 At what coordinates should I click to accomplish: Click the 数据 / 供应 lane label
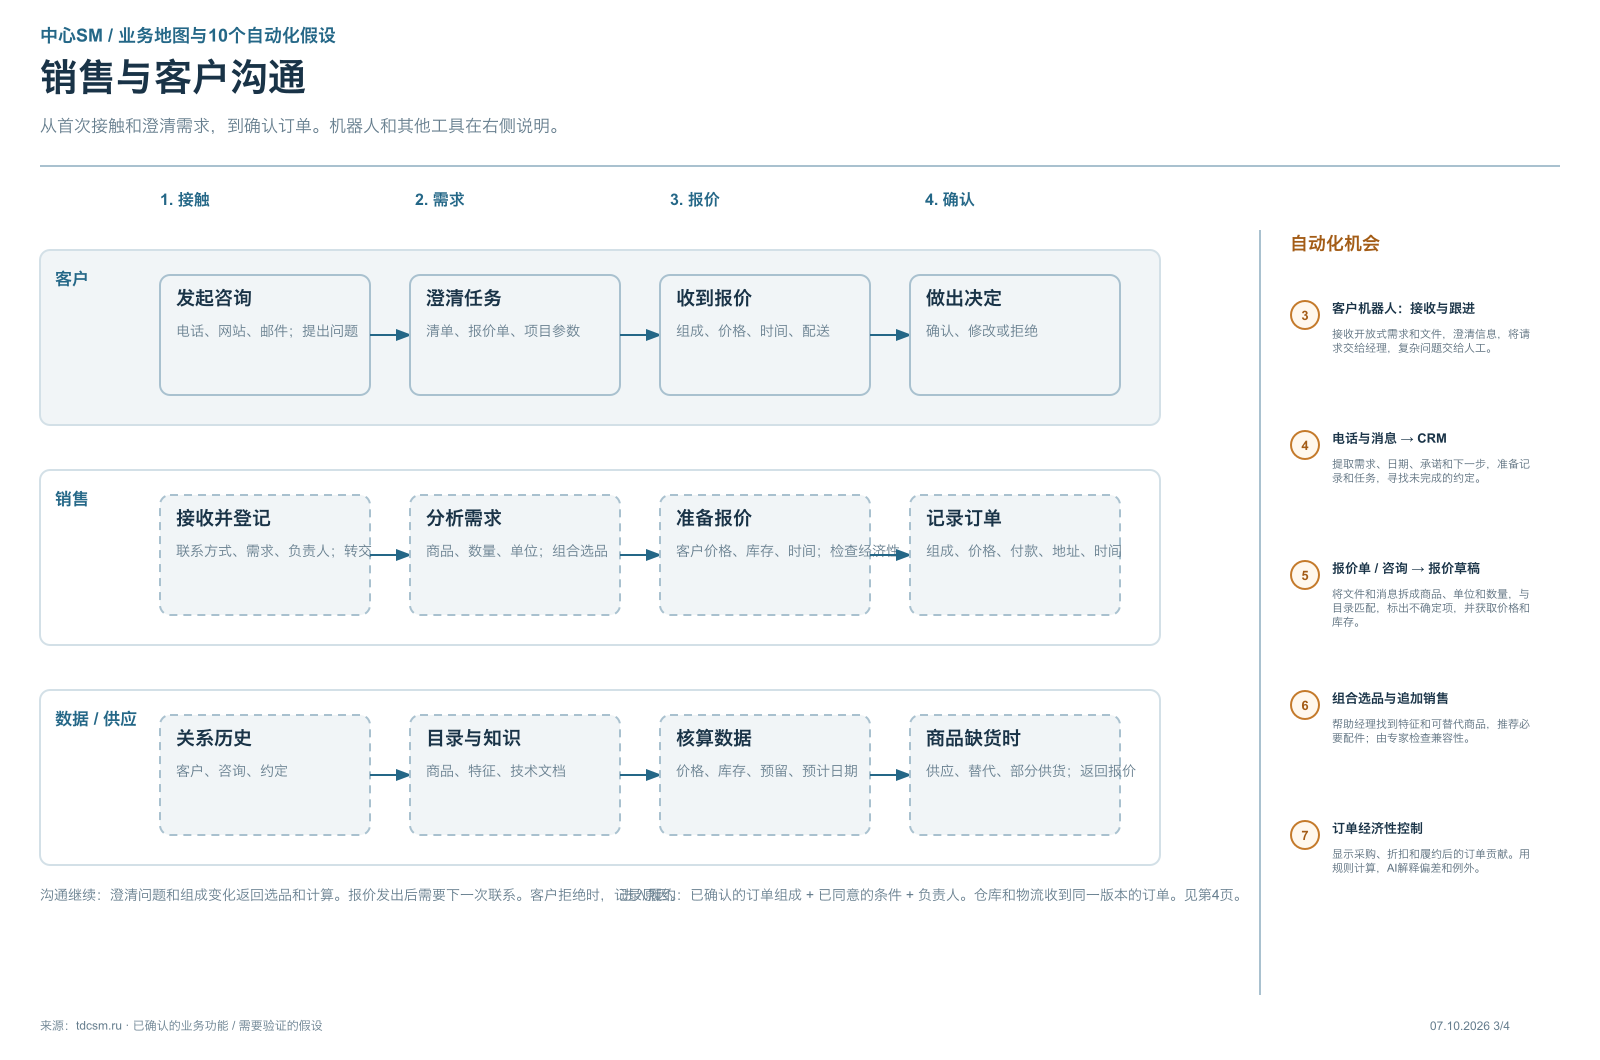point(96,719)
